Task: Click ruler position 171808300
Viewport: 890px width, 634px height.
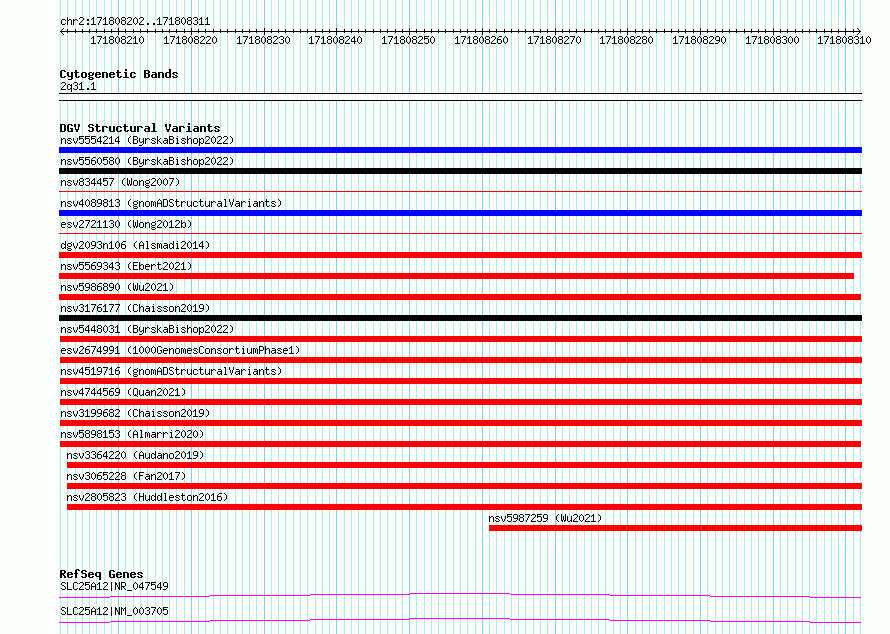Action: coord(772,40)
